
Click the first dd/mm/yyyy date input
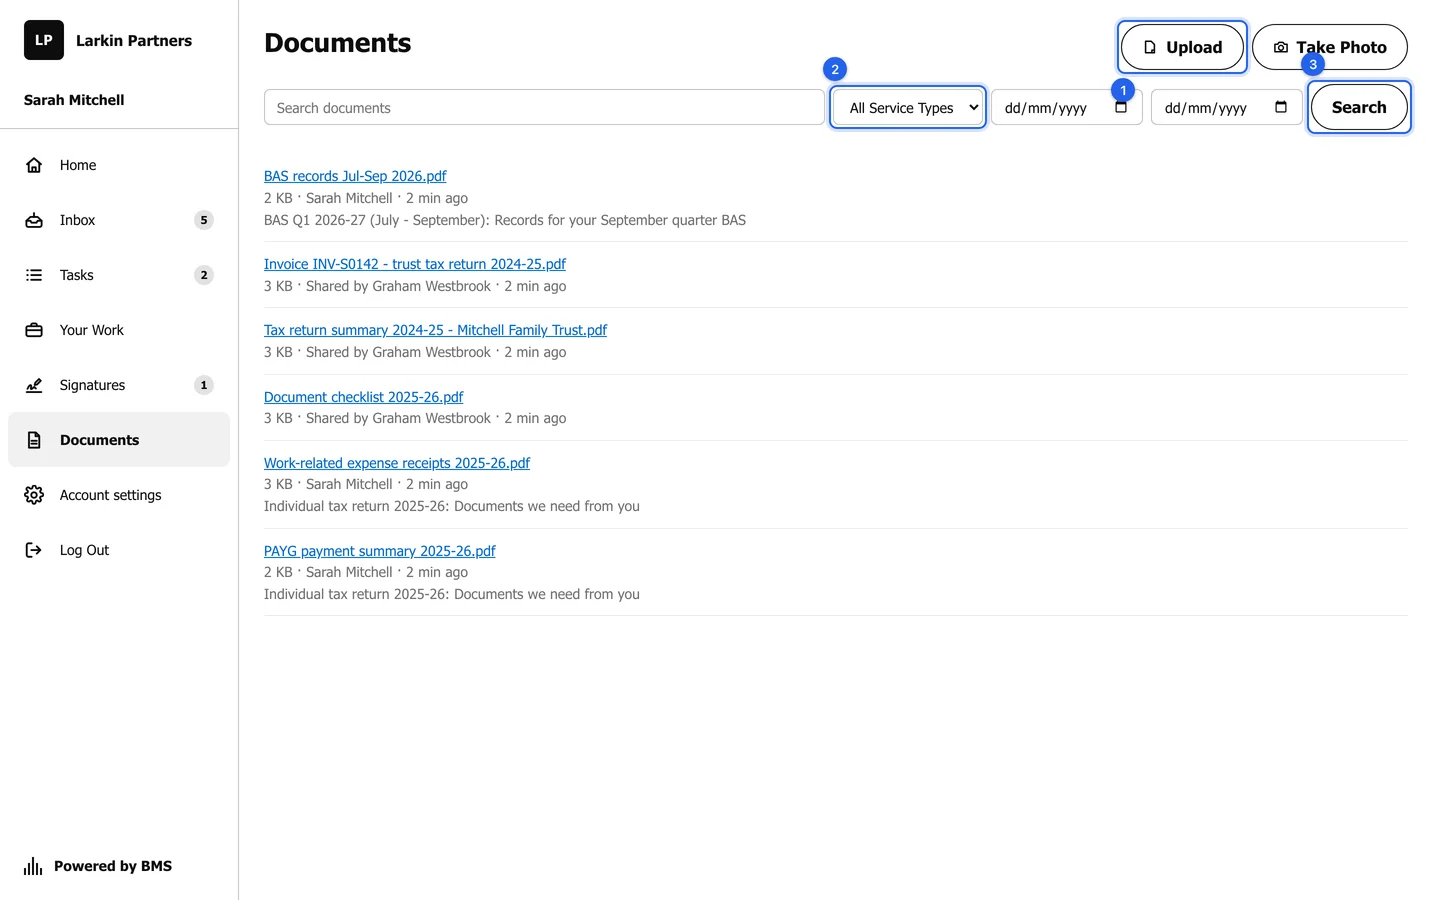(x=1067, y=107)
